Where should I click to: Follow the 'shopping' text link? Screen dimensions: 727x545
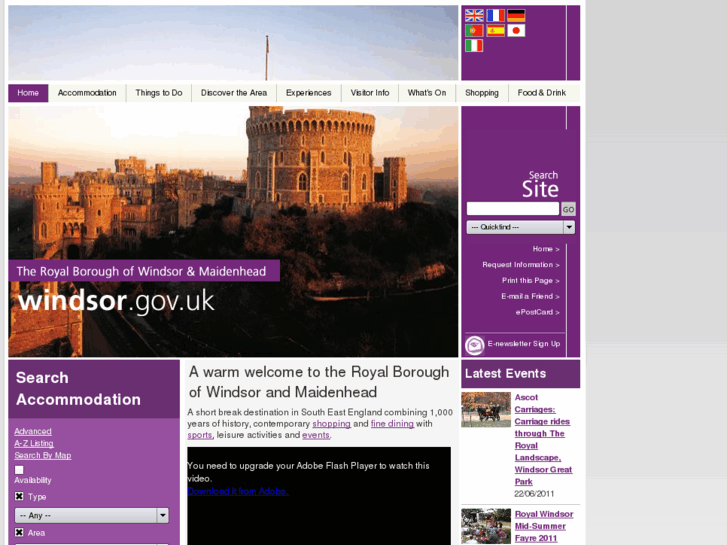point(332,423)
